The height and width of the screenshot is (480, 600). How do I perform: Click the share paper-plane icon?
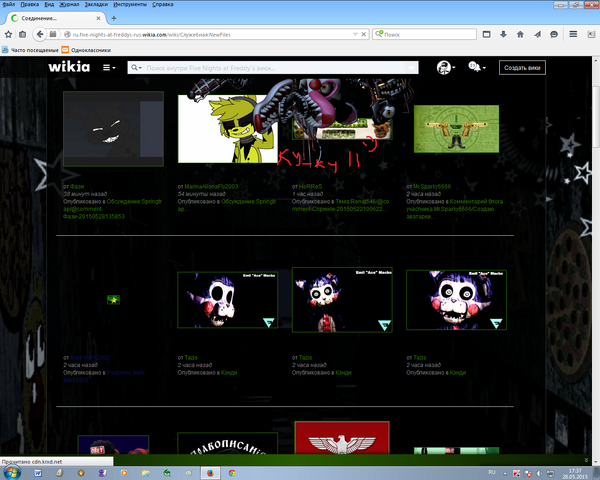(x=537, y=34)
